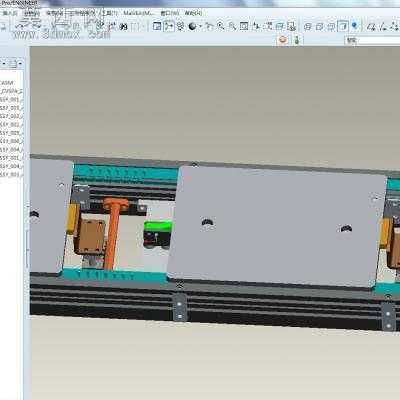Select the Shading display style
Image resolution: width=400 pixels, height=400 pixels.
coord(343,26)
